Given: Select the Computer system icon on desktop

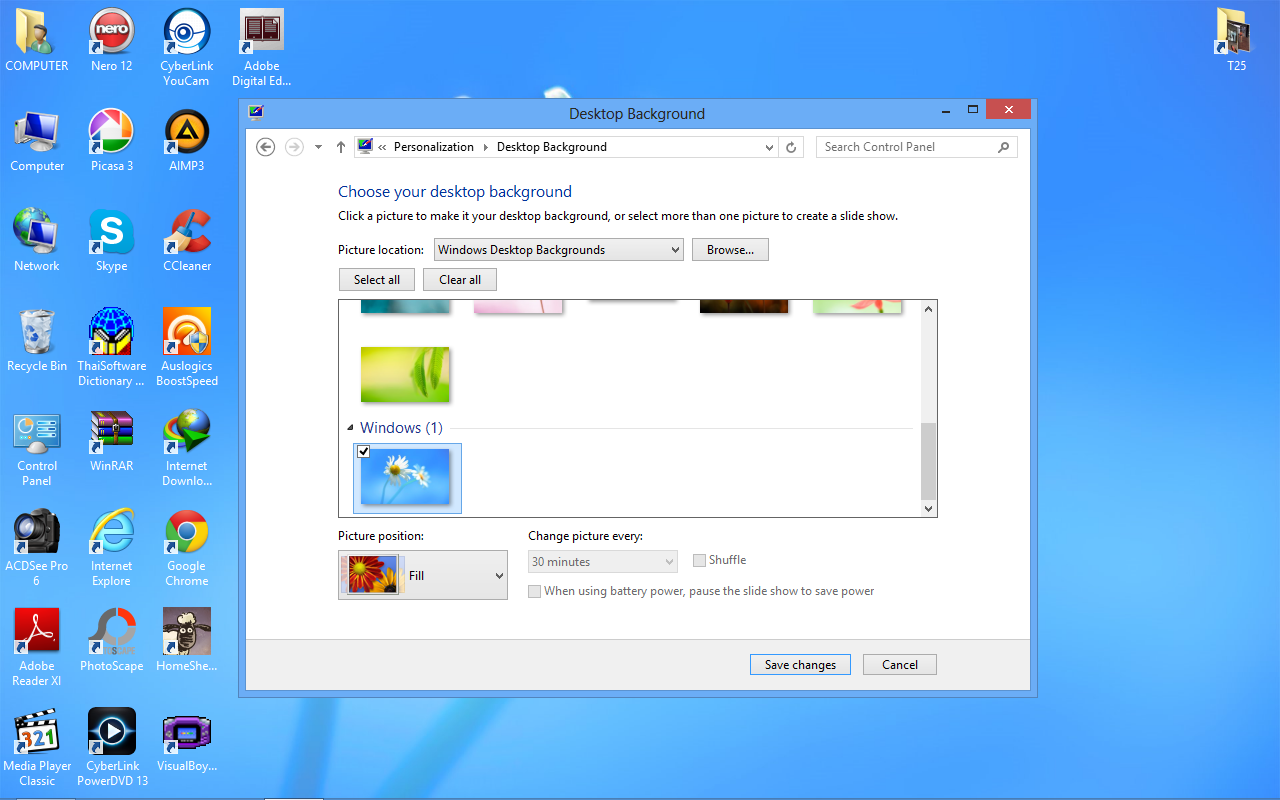Looking at the screenshot, I should (x=37, y=141).
